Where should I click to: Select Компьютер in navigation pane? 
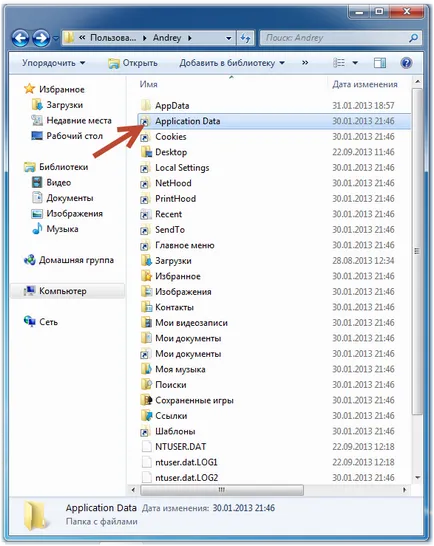click(x=62, y=291)
